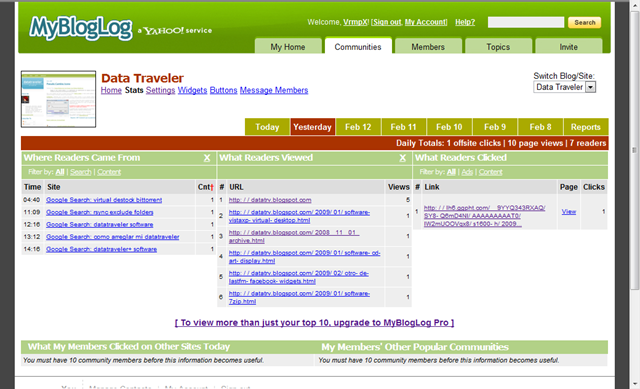Click the Time column header
640x389 pixels.
(32, 187)
